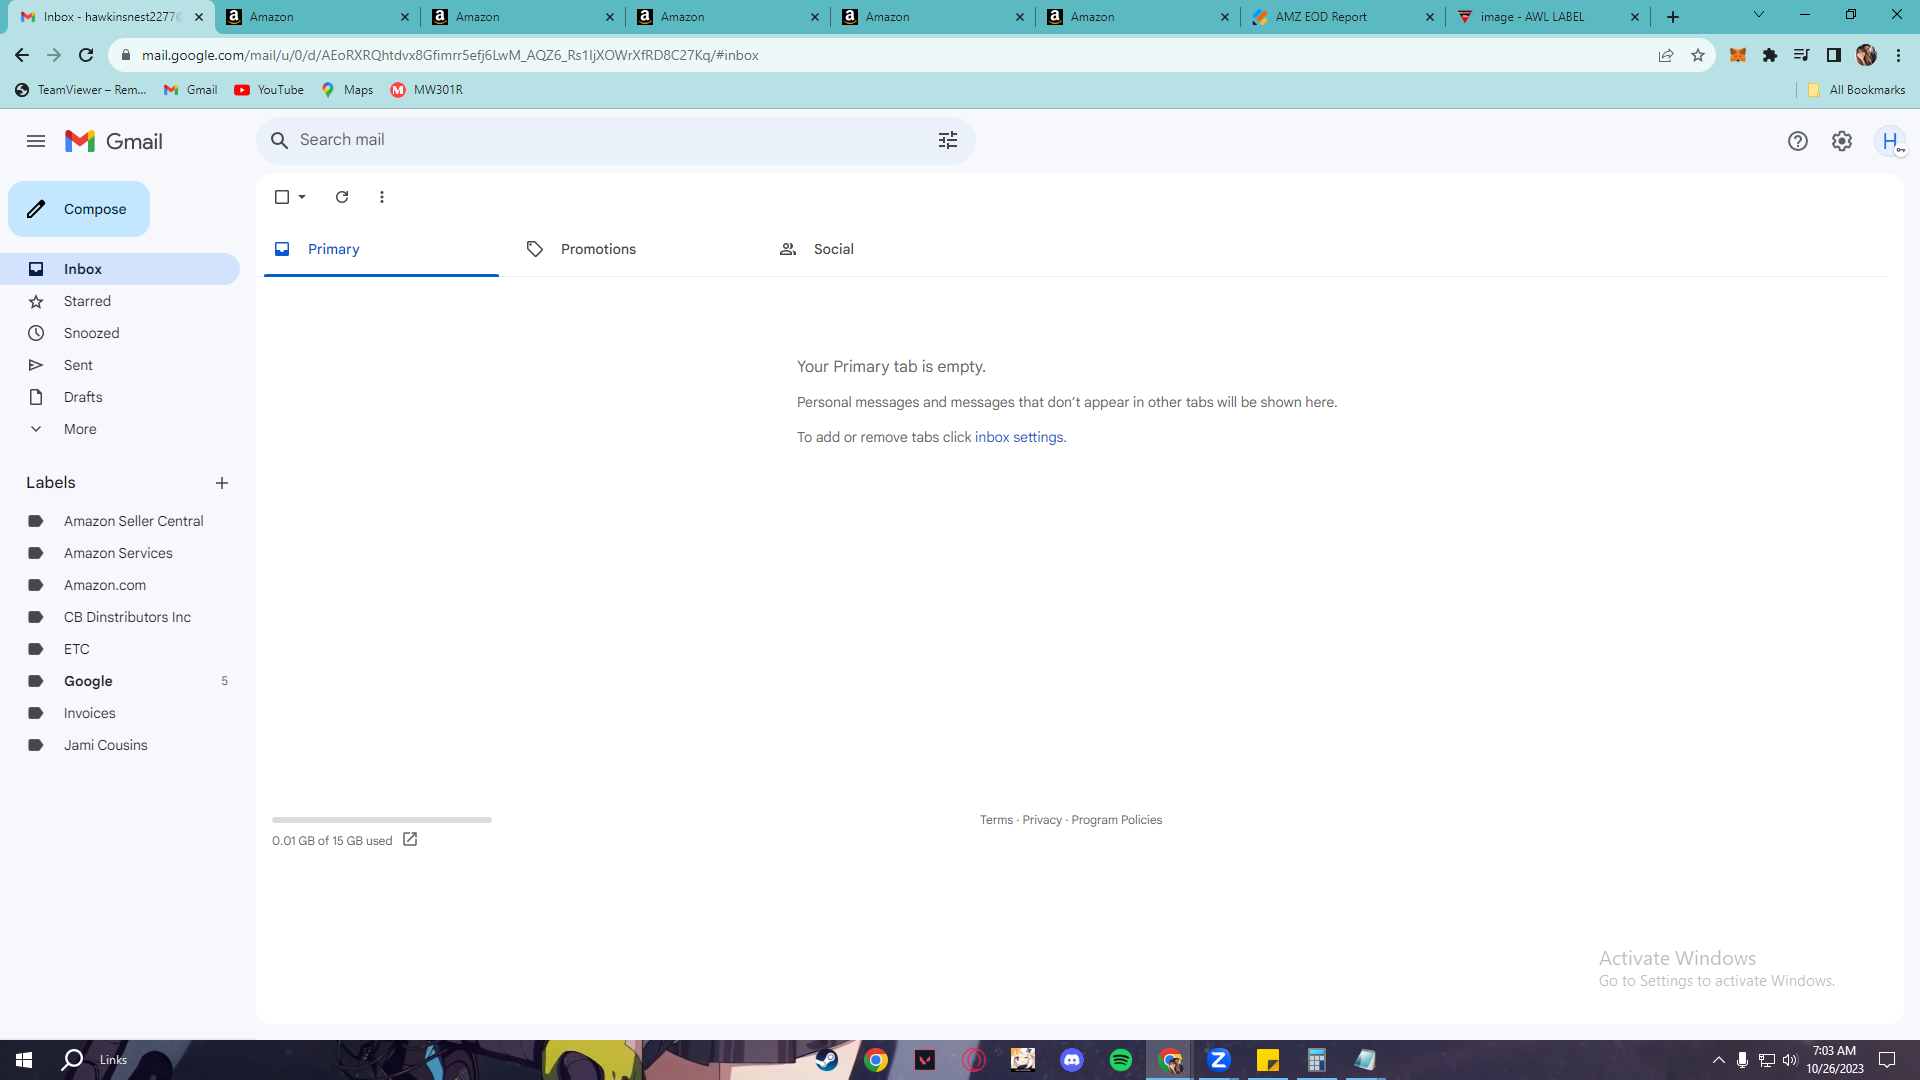Open Amazon Seller Central label
Image resolution: width=1920 pixels, height=1080 pixels.
coord(120,521)
